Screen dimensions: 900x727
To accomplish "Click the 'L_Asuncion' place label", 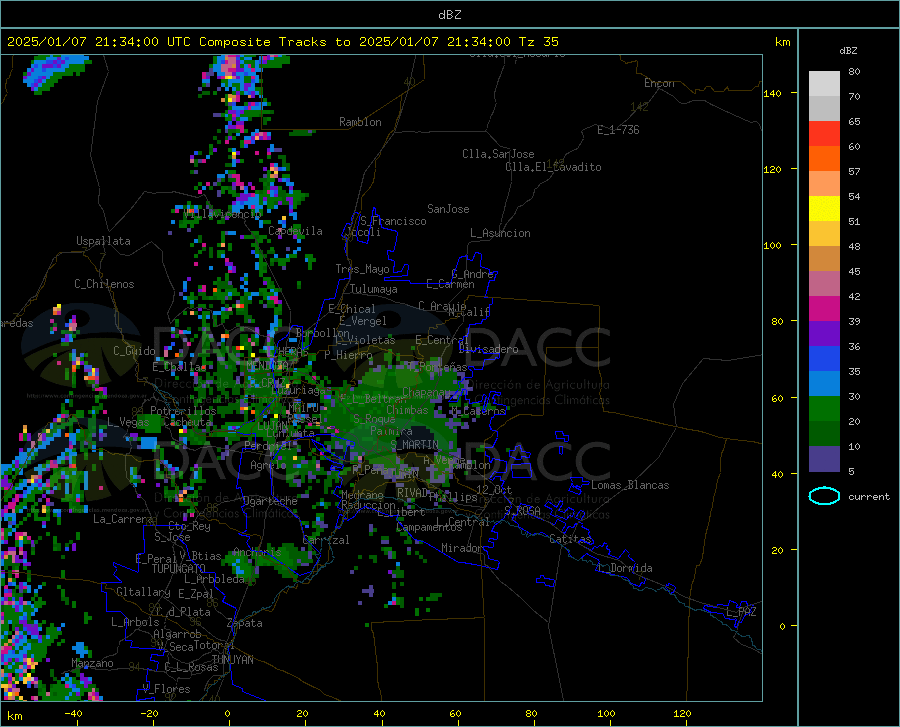I will coord(500,233).
